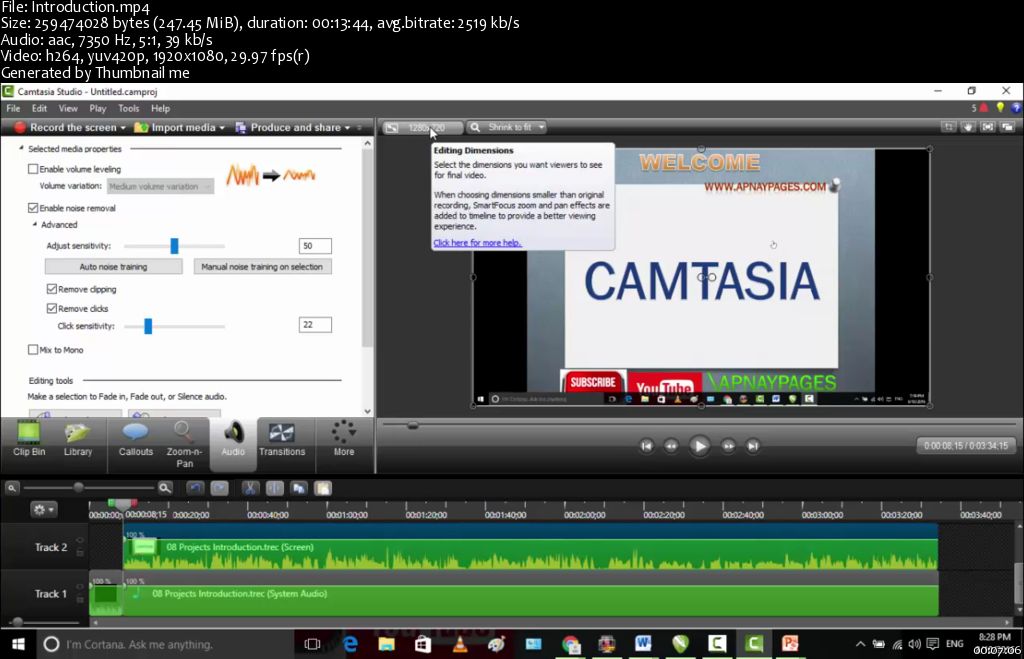1024x659 pixels.
Task: Click the Adjust sensitivity value field
Action: [x=315, y=246]
